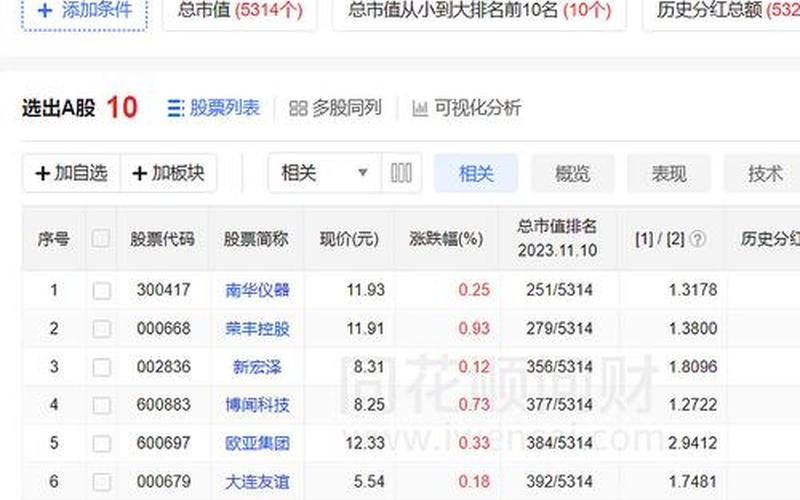
Task: Select the 概览 overview tab
Action: coord(572,173)
